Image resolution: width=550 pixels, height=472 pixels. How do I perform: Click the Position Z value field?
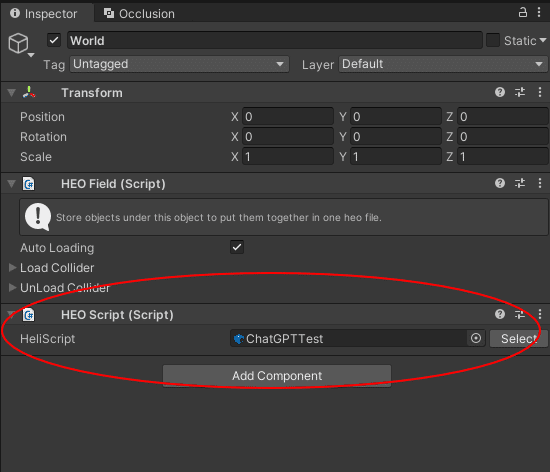503,117
